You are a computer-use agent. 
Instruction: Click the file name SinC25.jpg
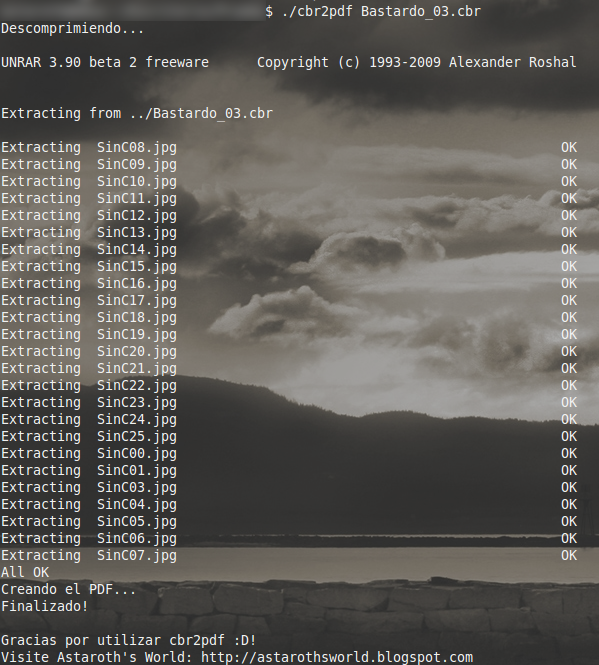tap(137, 436)
